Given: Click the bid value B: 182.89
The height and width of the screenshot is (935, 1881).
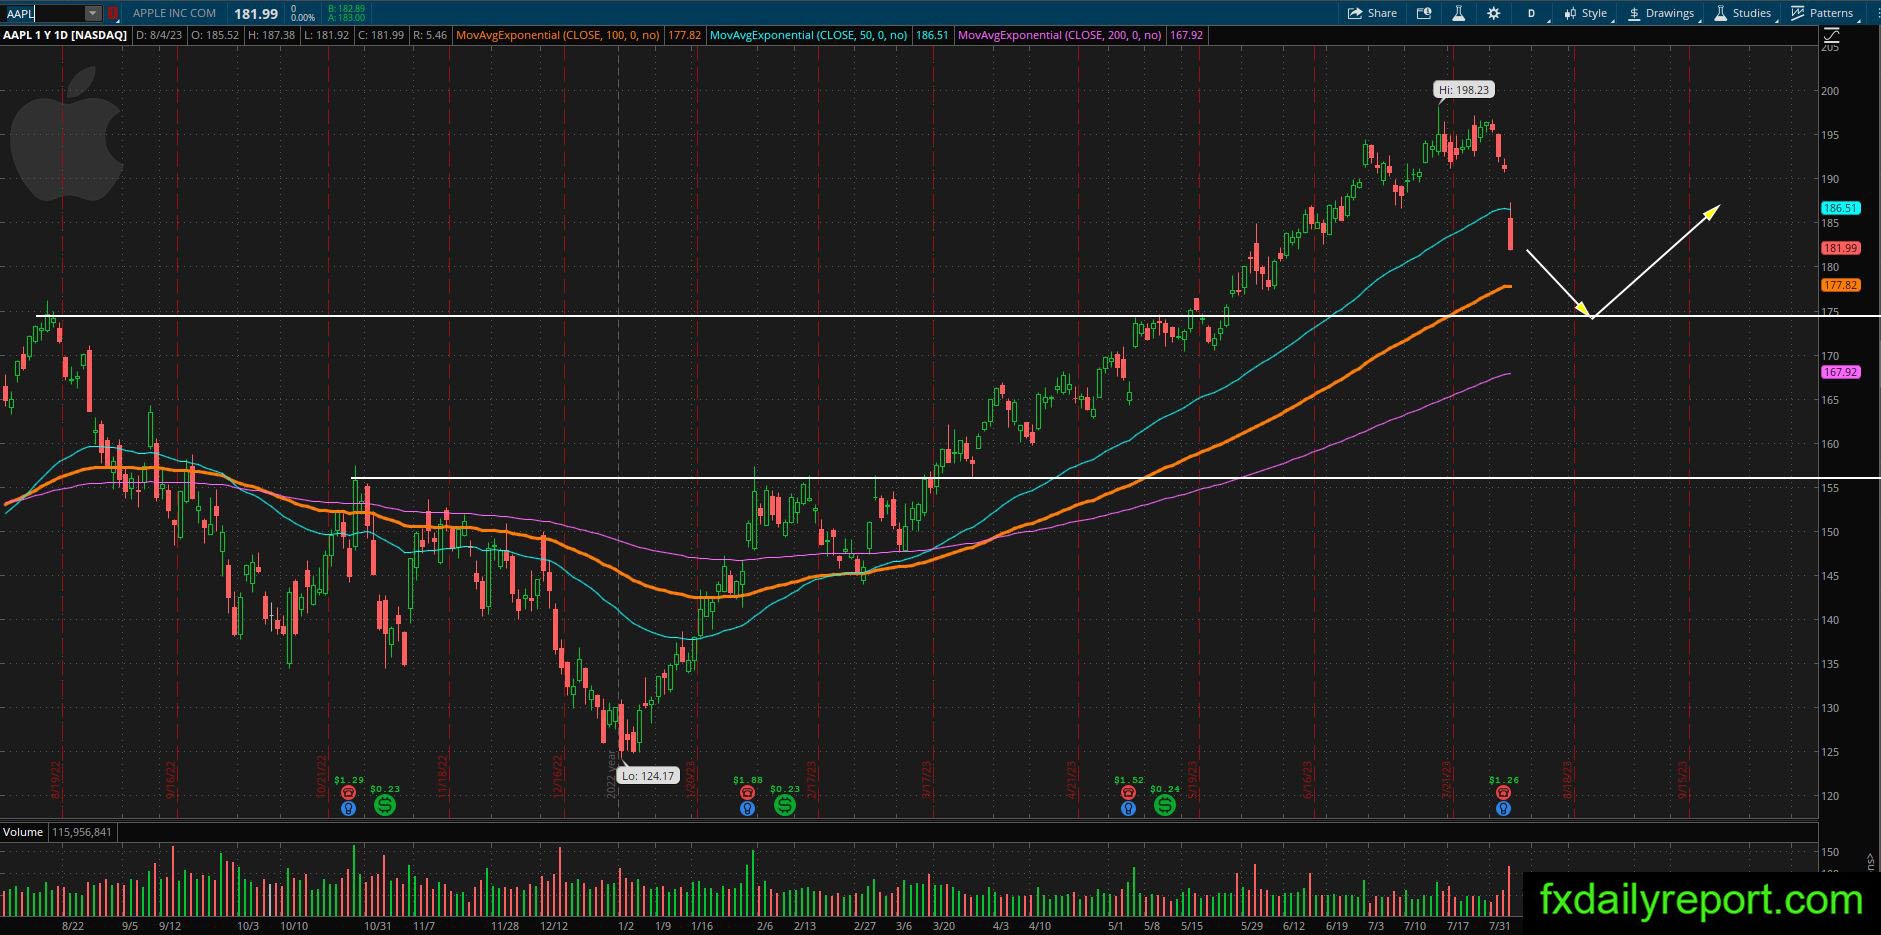Looking at the screenshot, I should click(x=347, y=8).
